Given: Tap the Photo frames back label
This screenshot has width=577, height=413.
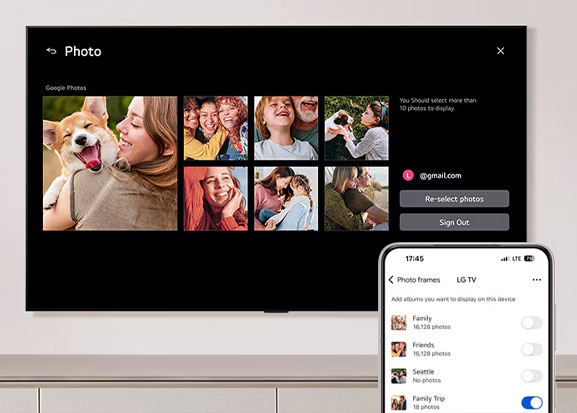Looking at the screenshot, I should tap(418, 280).
